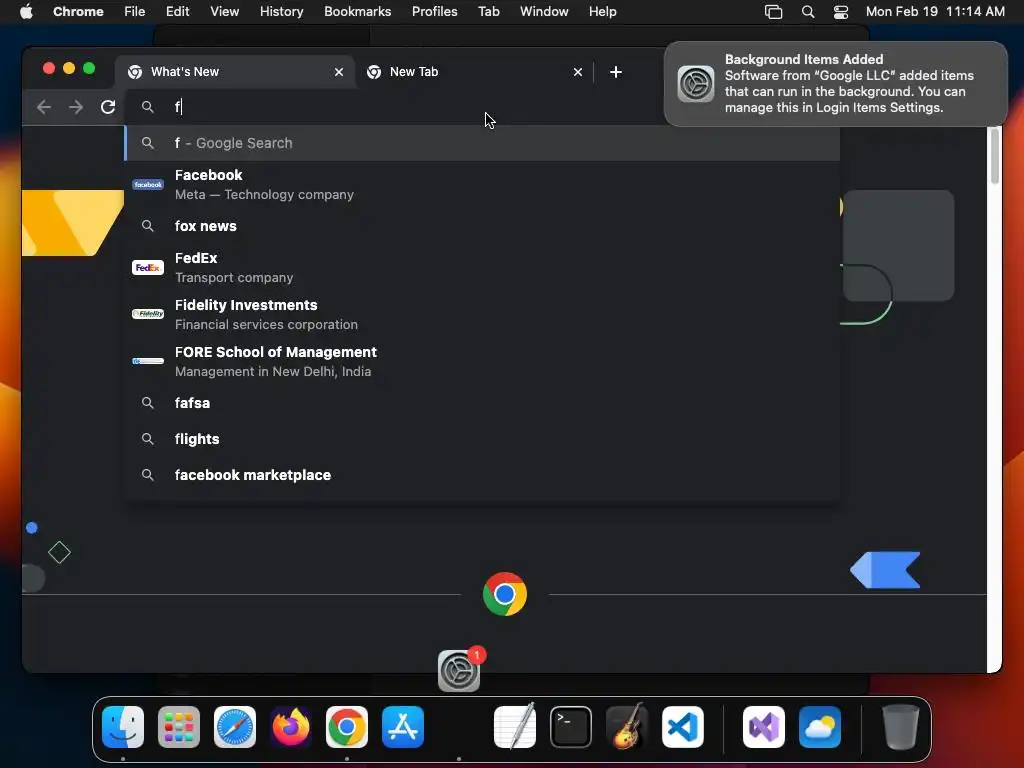Viewport: 1024px width, 768px height.
Task: Click the Chrome forward arrow
Action: click(76, 107)
